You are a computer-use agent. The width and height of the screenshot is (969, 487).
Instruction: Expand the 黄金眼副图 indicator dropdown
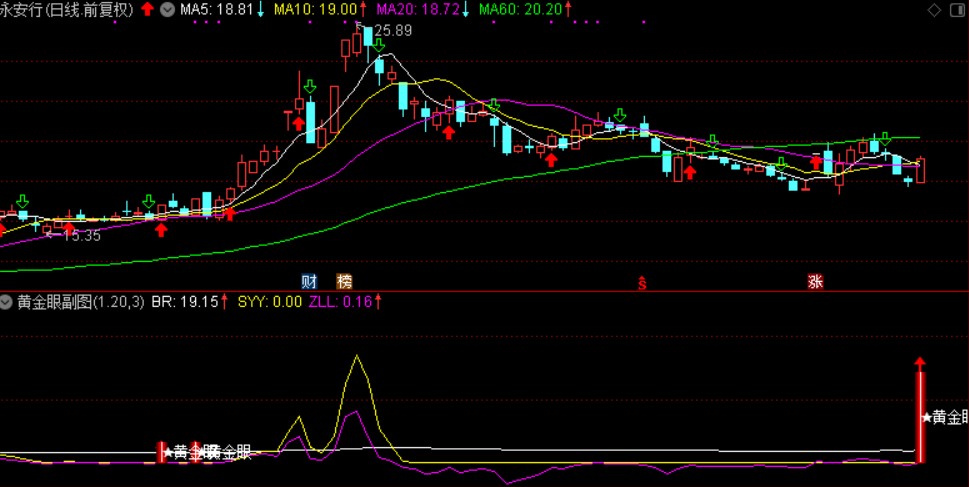[6, 302]
